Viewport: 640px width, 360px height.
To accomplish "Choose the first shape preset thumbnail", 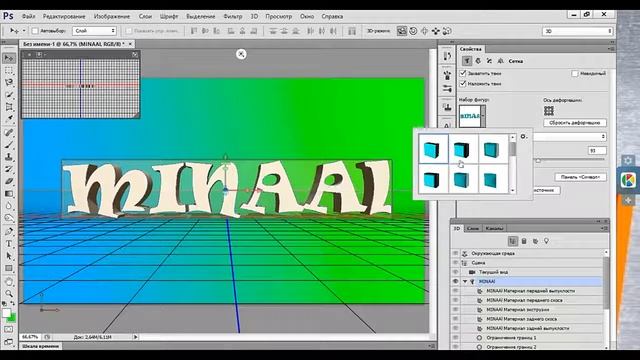I will pyautogui.click(x=432, y=149).
